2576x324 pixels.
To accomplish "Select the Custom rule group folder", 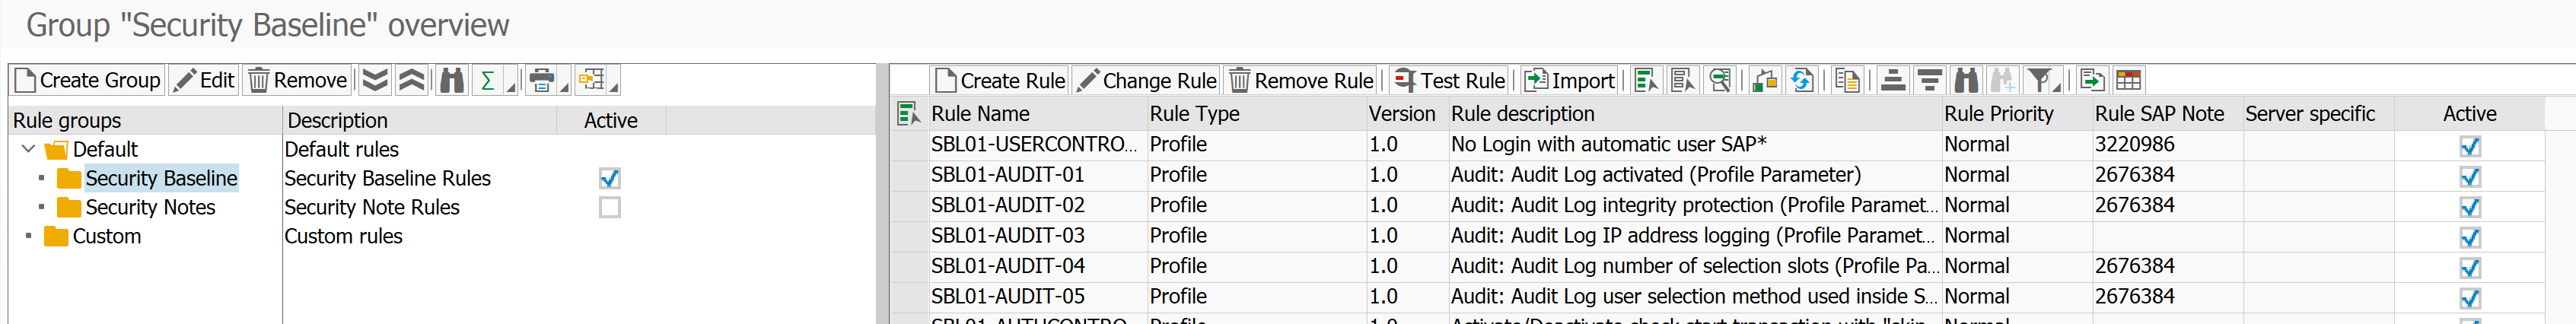I will pos(106,237).
